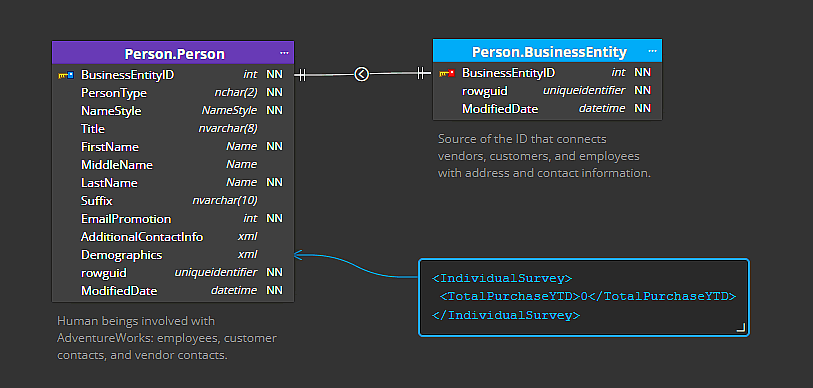Click the nvarchar(8) data type of Title

coord(228,129)
